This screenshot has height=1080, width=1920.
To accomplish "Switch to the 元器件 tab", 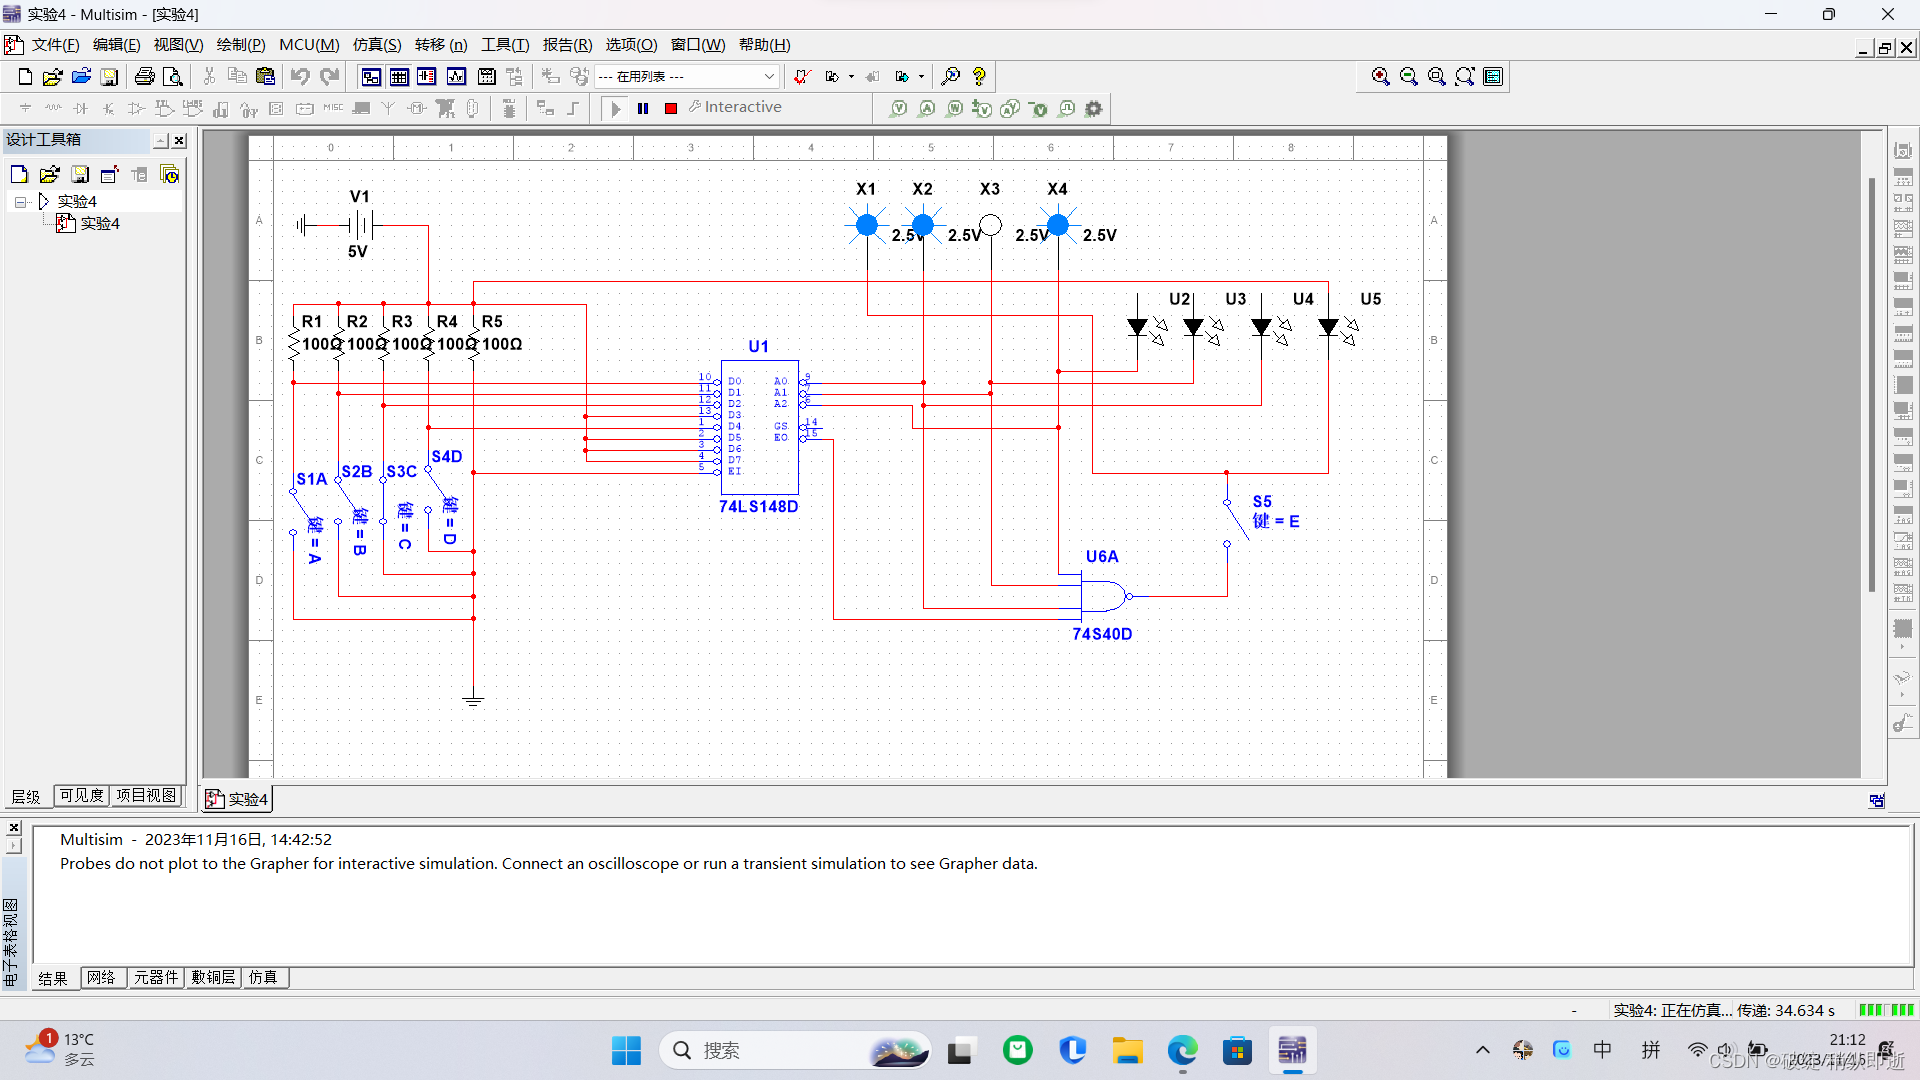I will coord(156,977).
